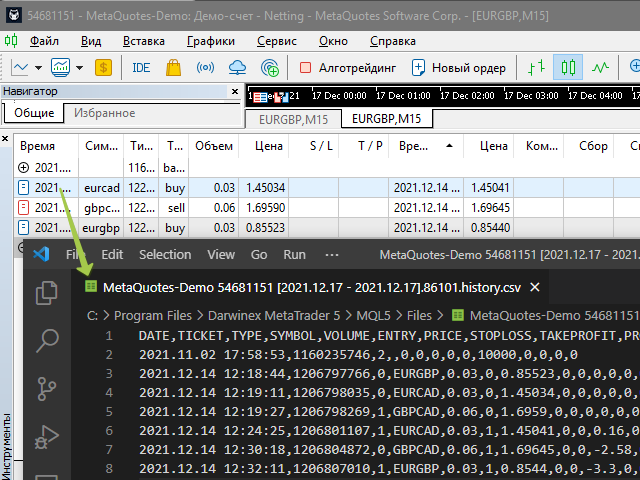
Task: Open the Сервис menu
Action: click(277, 41)
